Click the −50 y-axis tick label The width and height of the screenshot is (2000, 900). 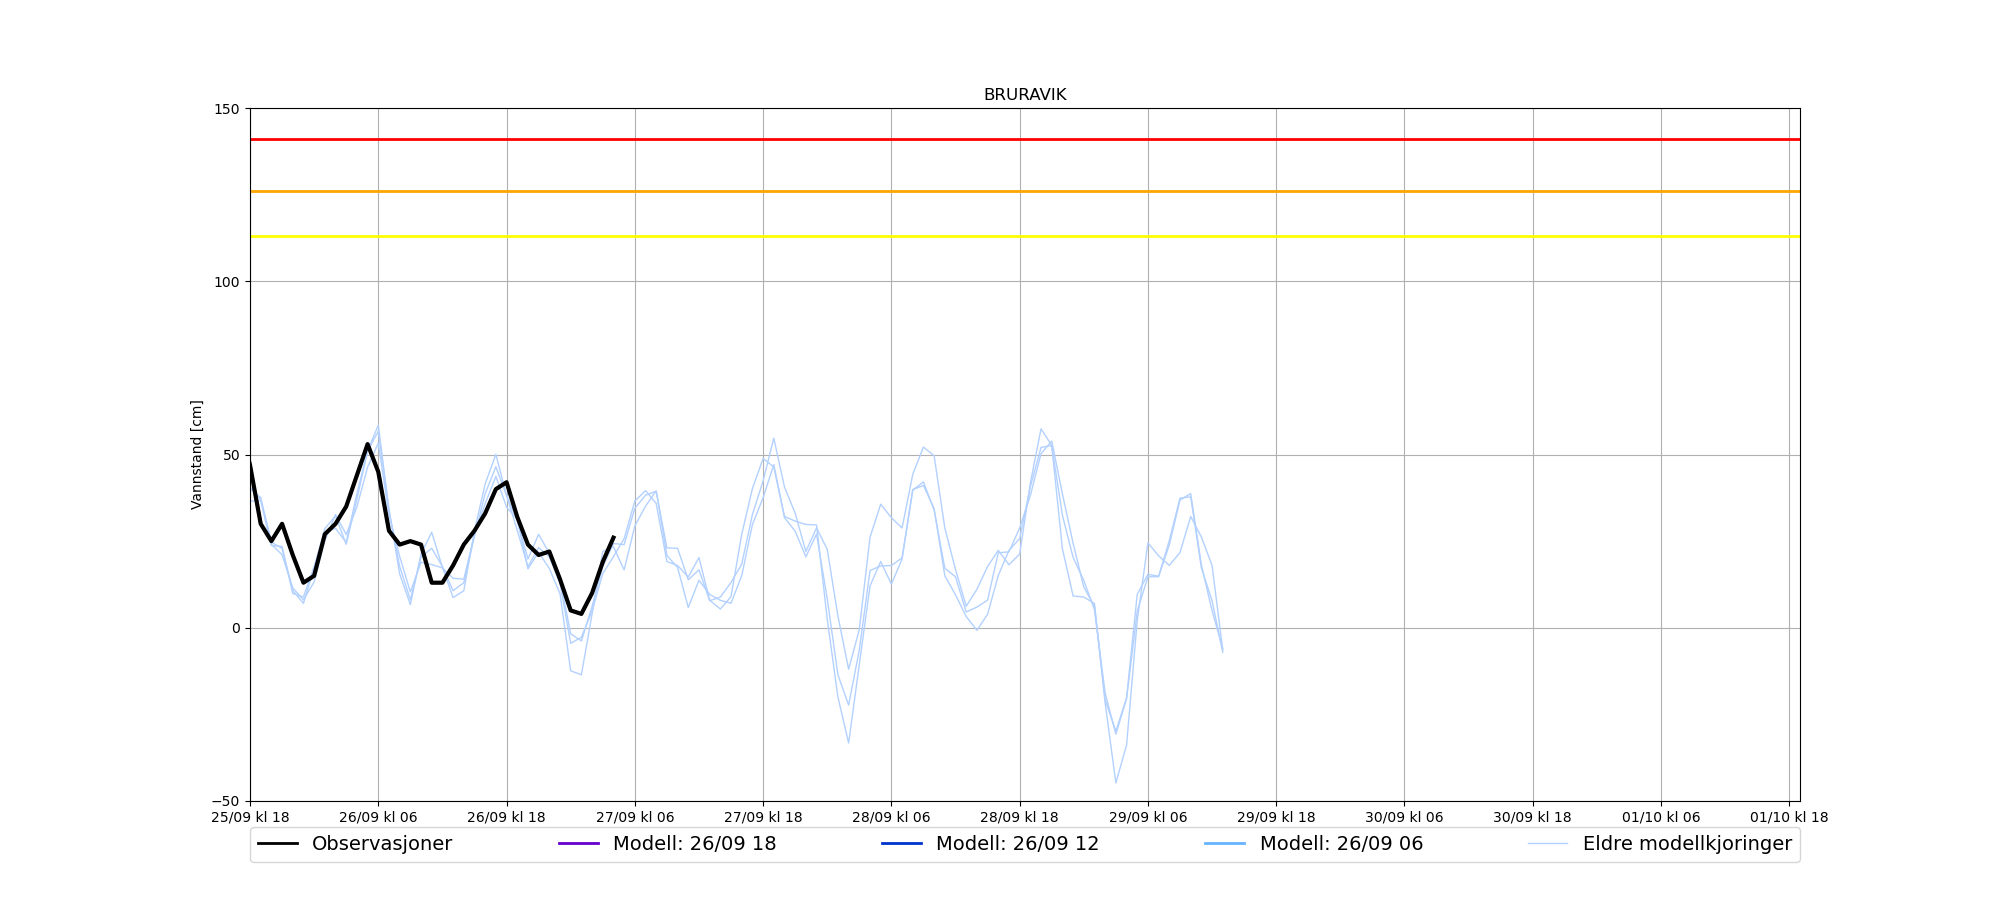[x=225, y=801]
